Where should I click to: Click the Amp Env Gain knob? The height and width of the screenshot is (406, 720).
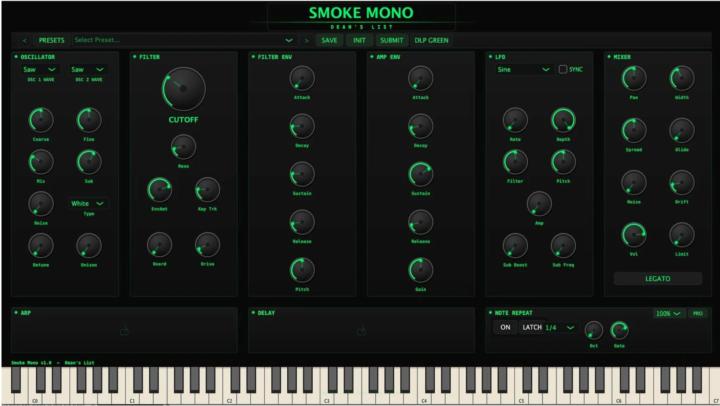coord(421,270)
